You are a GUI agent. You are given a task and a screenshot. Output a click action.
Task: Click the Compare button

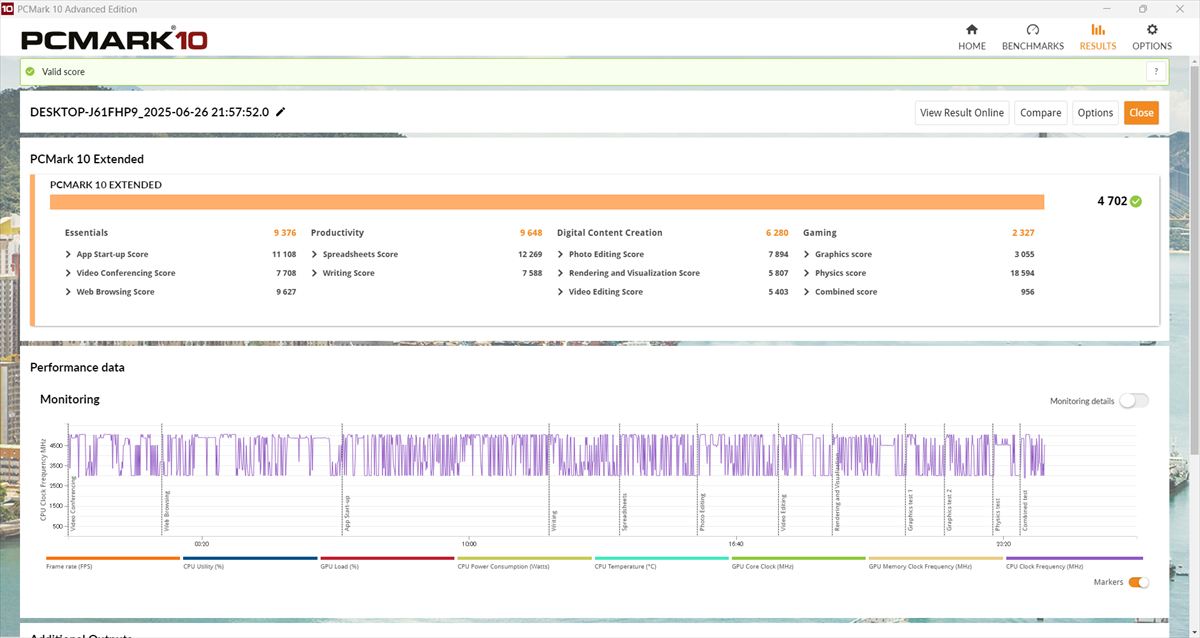click(1041, 113)
